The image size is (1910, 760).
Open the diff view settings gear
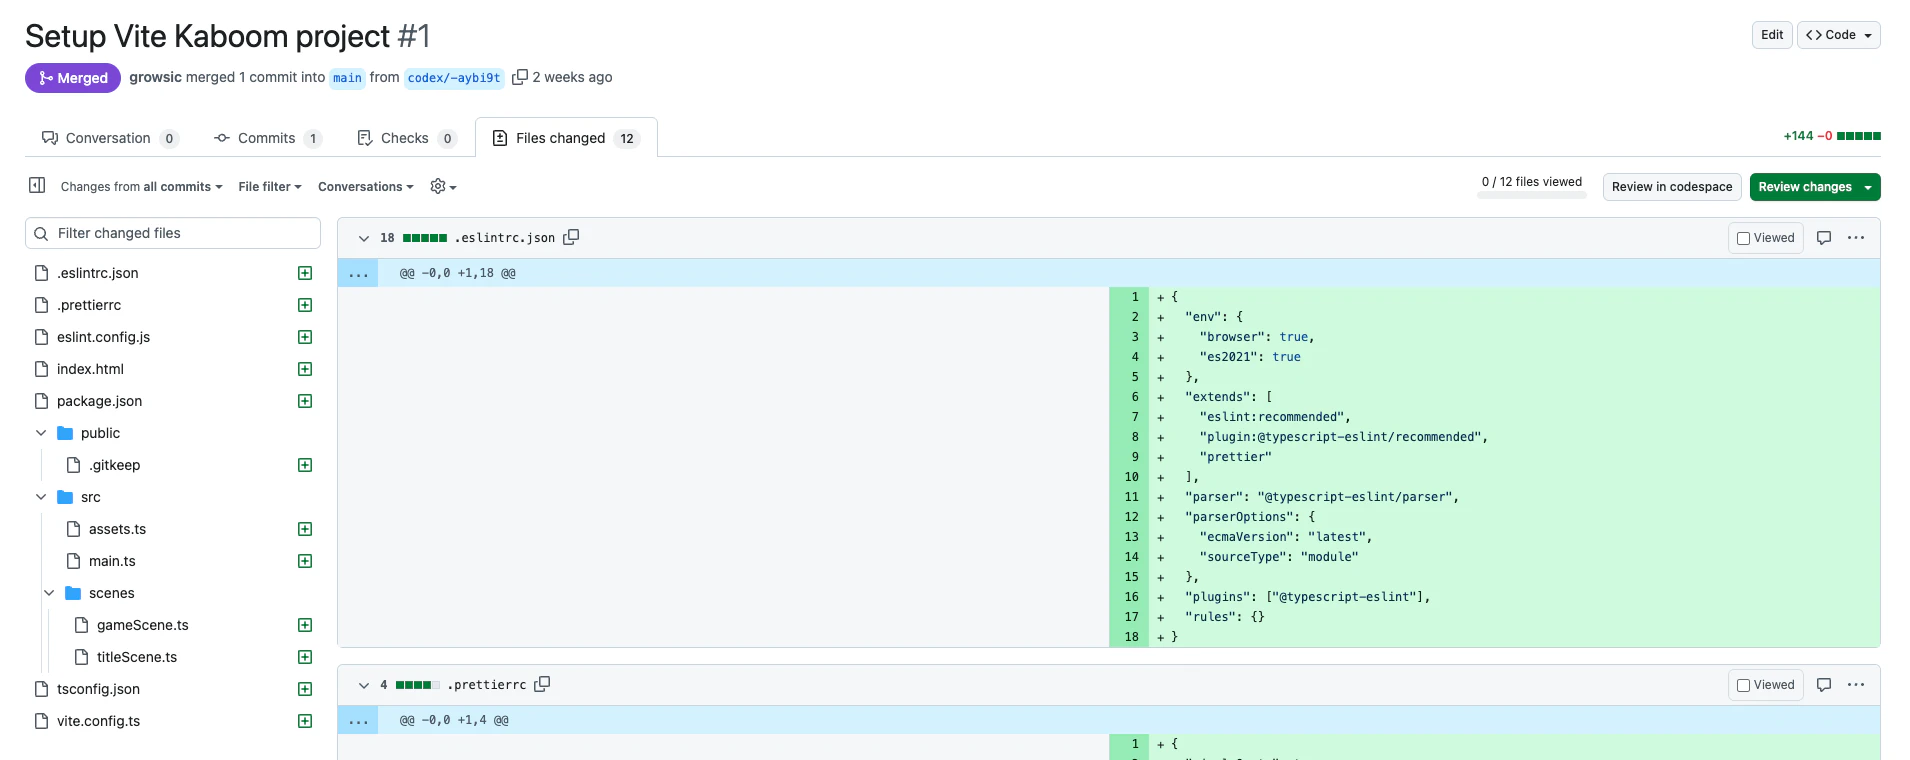coord(443,186)
